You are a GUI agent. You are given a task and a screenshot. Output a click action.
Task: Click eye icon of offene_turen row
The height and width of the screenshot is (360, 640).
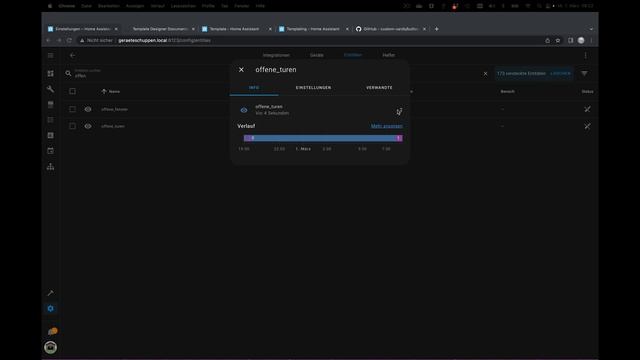(88, 127)
